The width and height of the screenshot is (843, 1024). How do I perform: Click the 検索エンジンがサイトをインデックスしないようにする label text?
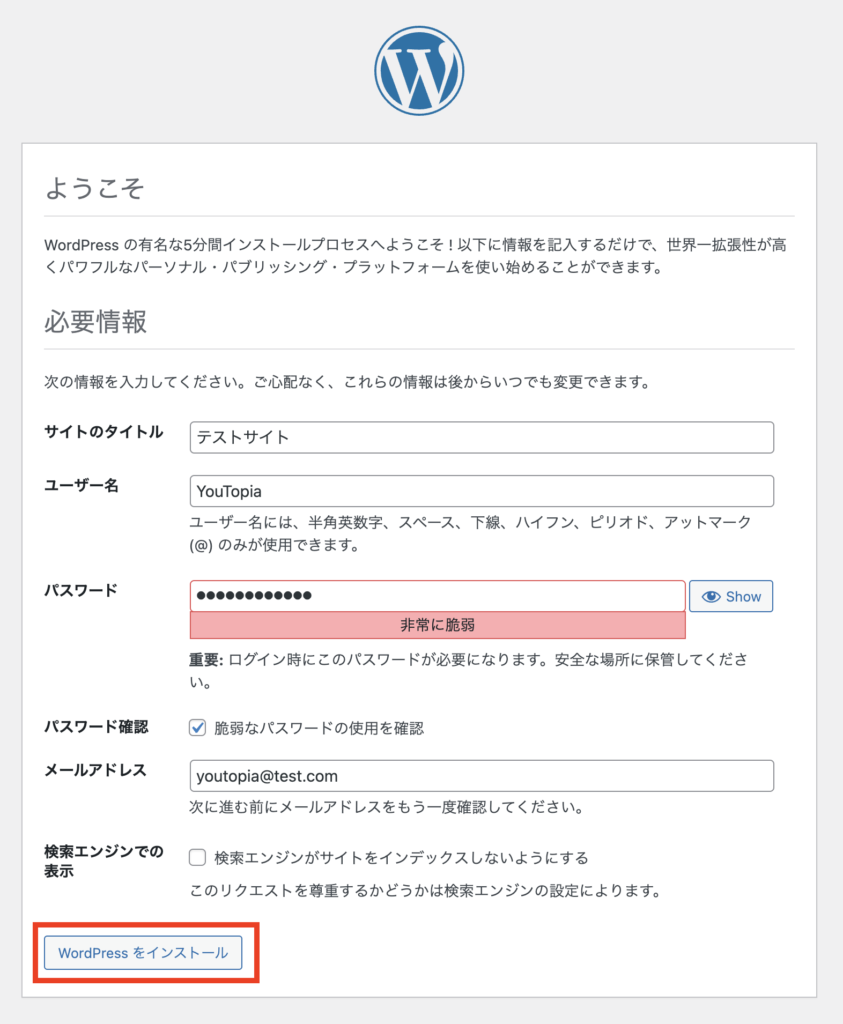click(402, 857)
